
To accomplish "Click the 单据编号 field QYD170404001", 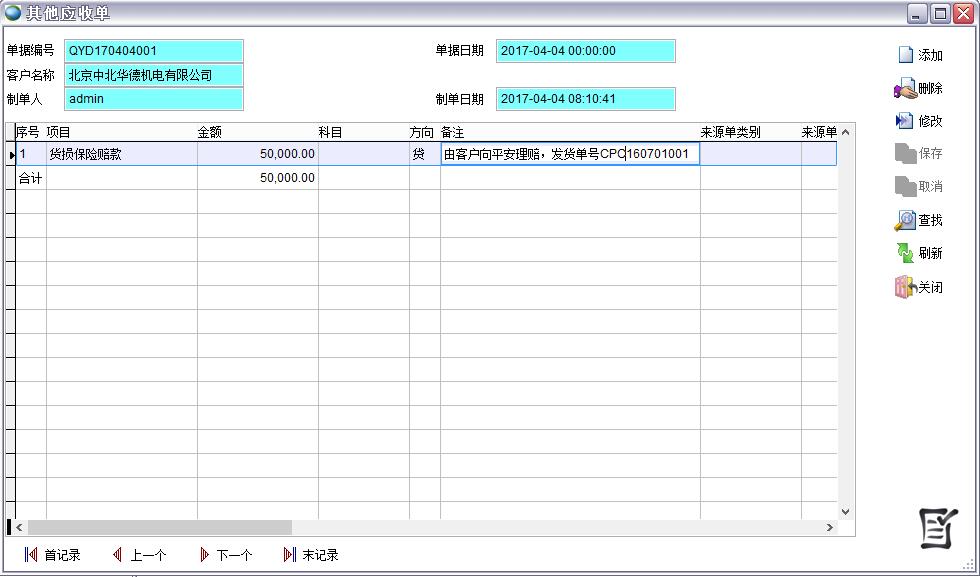I will [x=154, y=51].
